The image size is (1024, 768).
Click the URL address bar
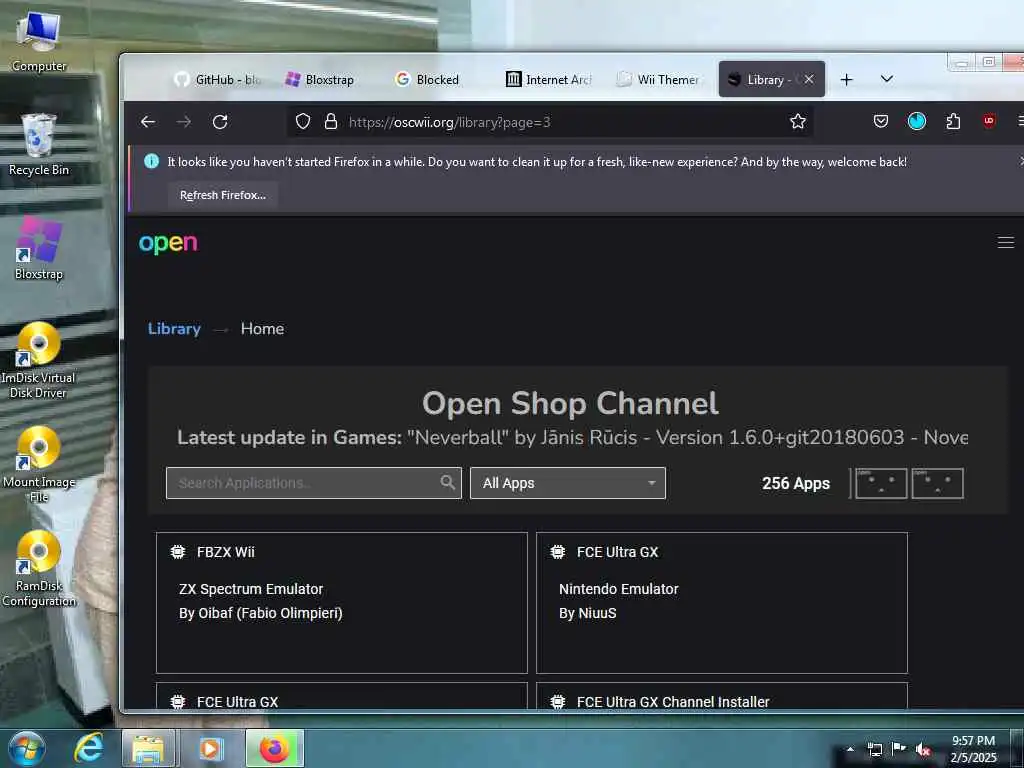(549, 122)
